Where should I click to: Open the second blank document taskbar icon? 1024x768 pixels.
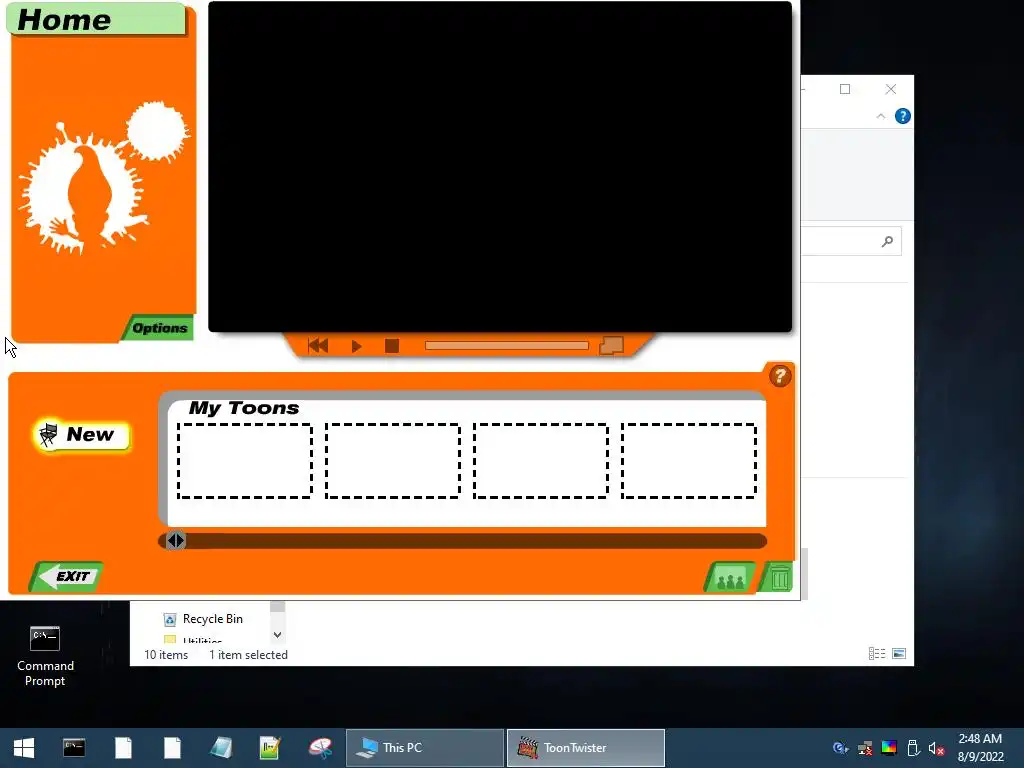pos(172,748)
